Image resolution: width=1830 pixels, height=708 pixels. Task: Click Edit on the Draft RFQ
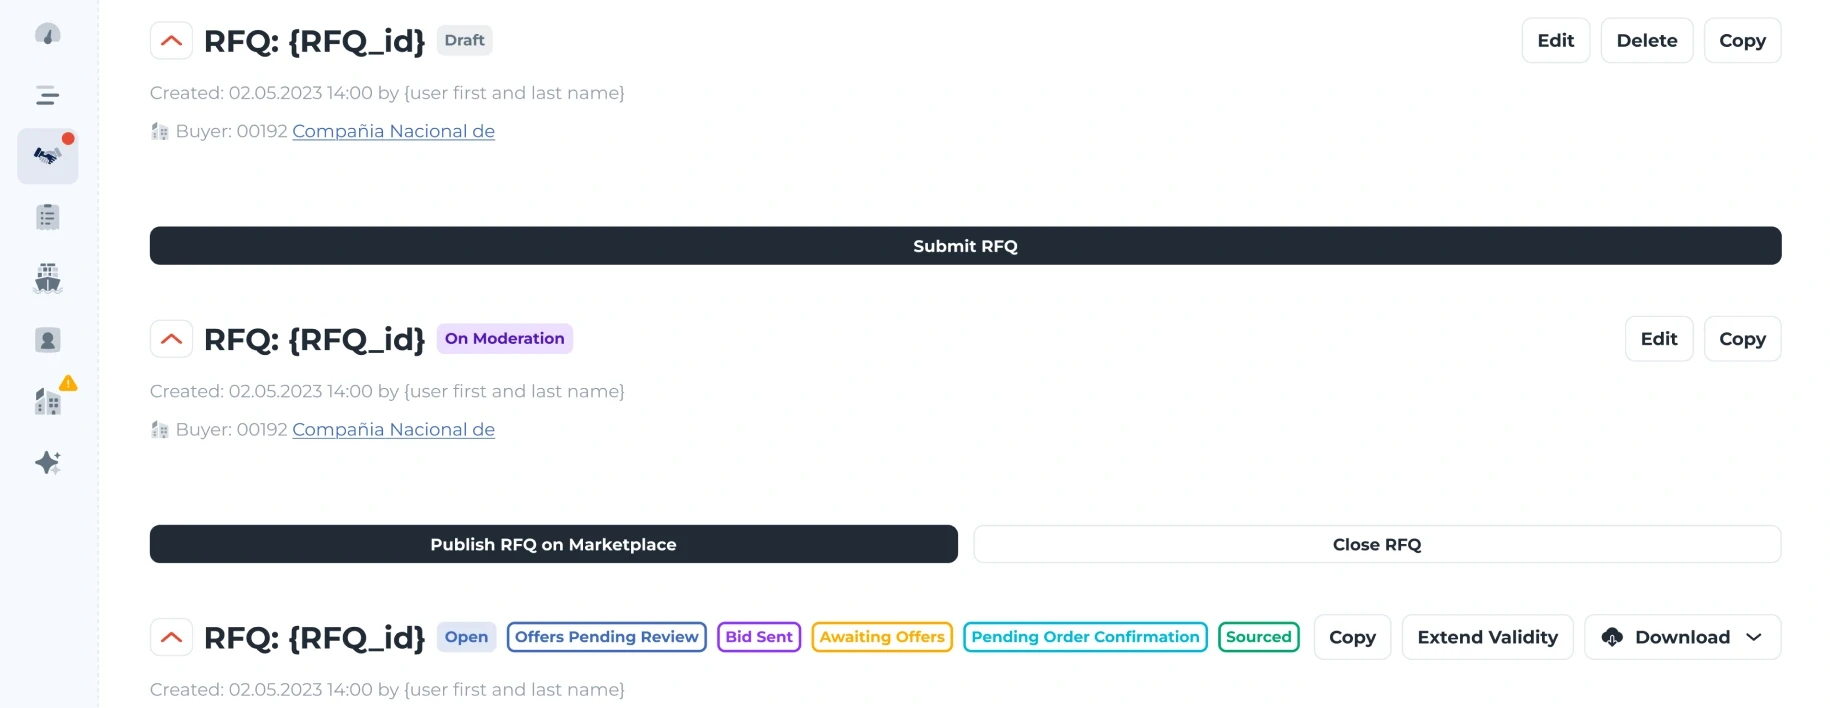[x=1556, y=41]
